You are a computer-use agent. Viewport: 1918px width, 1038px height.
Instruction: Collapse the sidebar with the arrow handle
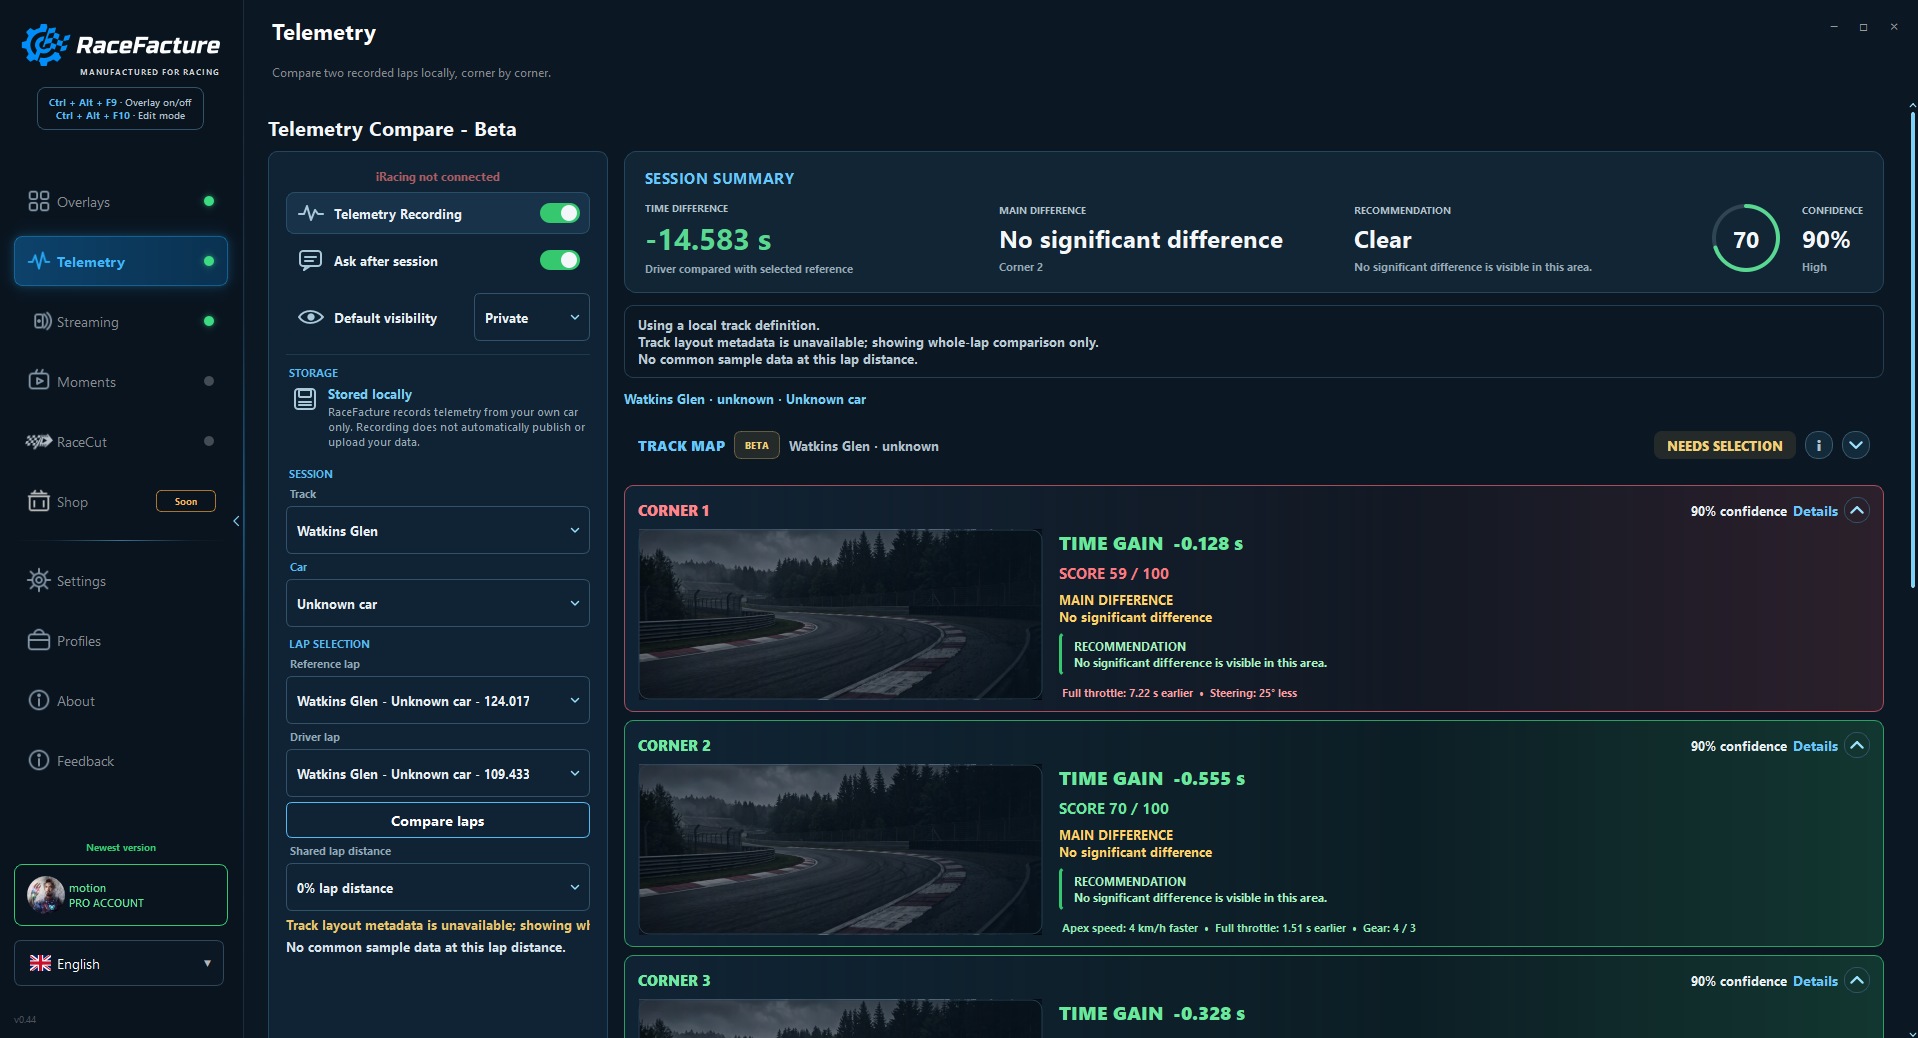click(x=236, y=521)
